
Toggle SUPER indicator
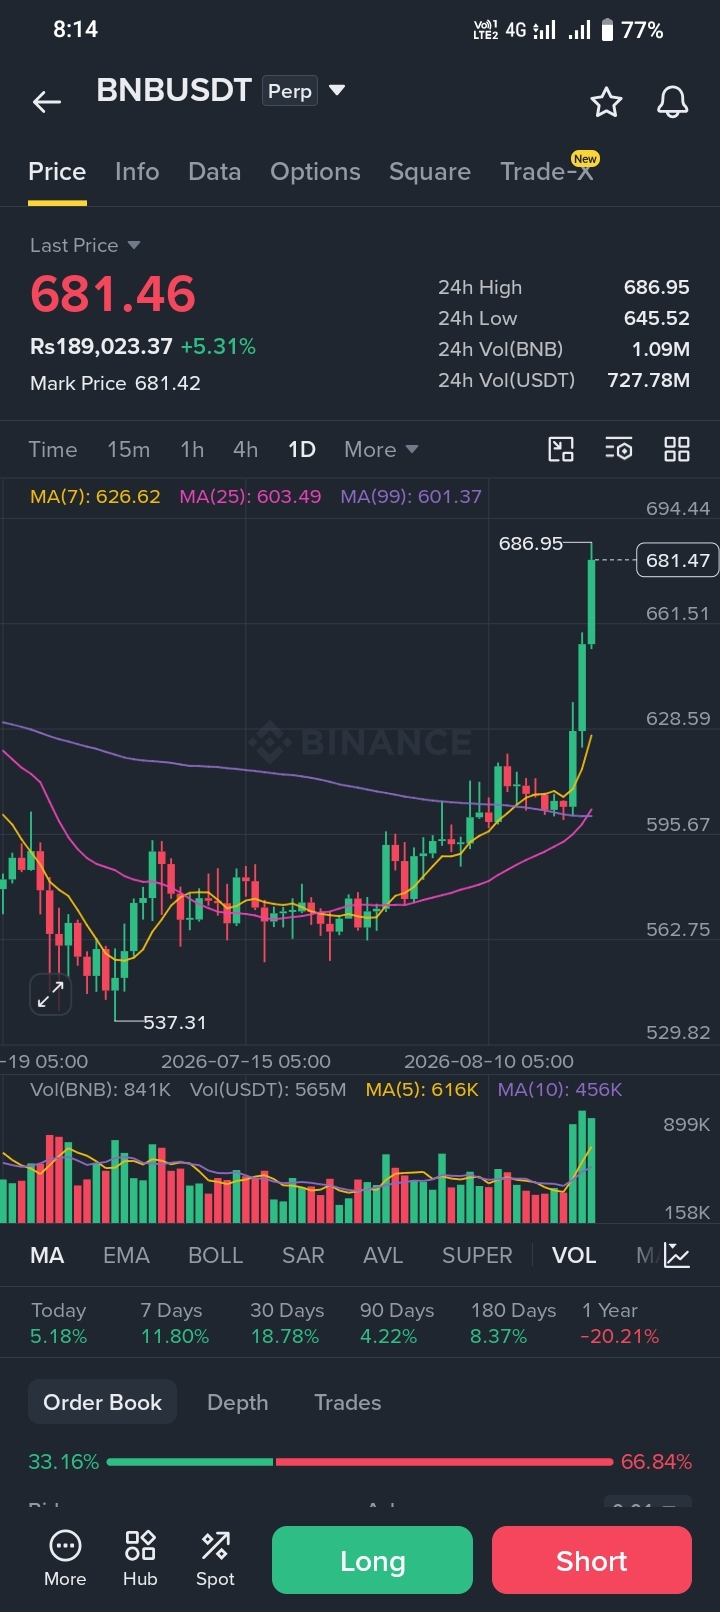click(477, 1255)
